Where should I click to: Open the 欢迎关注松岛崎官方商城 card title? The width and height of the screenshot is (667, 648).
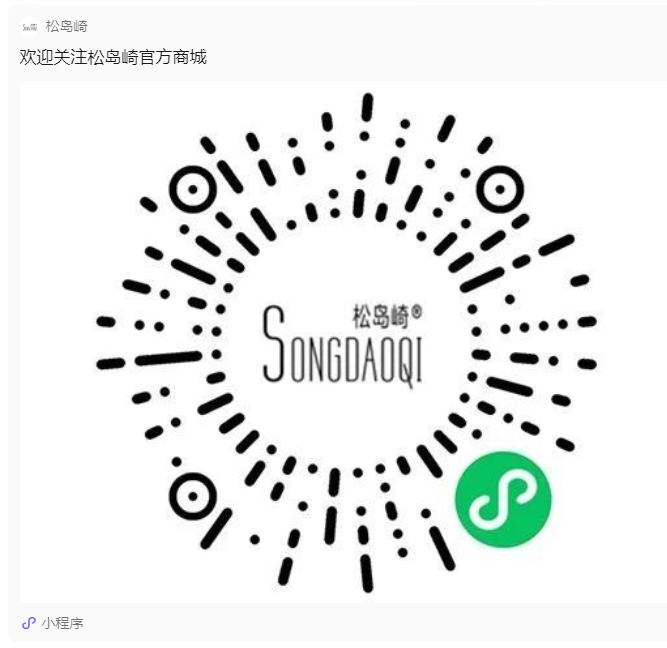point(113,57)
